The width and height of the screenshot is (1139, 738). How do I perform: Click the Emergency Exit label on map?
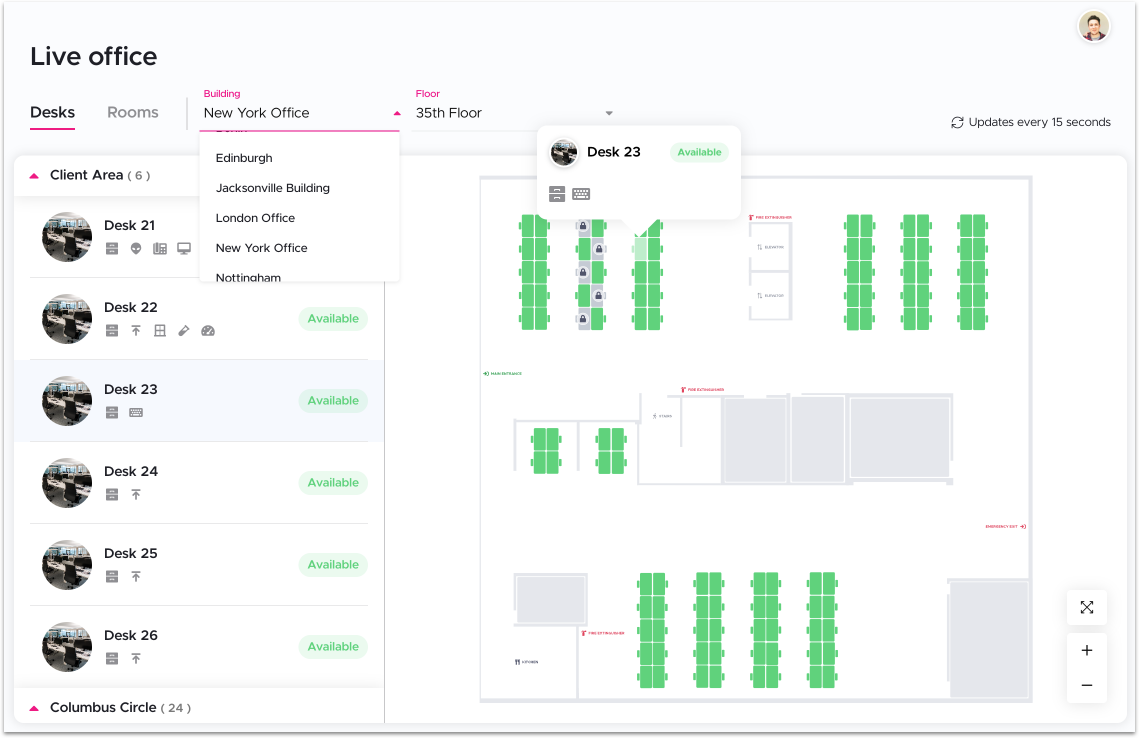1005,527
